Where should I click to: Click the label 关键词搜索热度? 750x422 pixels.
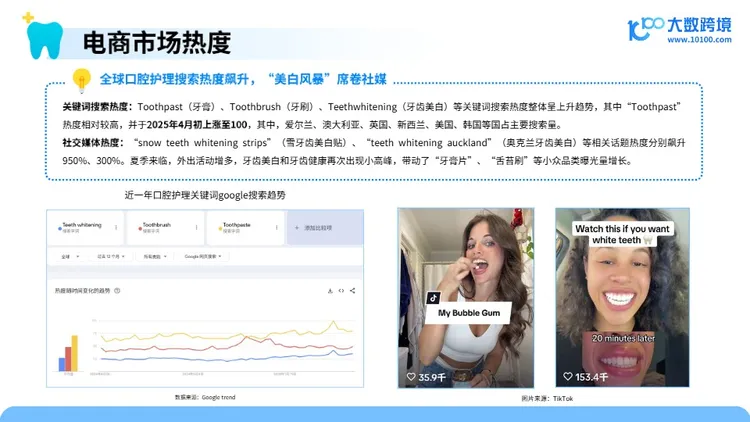pyautogui.click(x=97, y=107)
